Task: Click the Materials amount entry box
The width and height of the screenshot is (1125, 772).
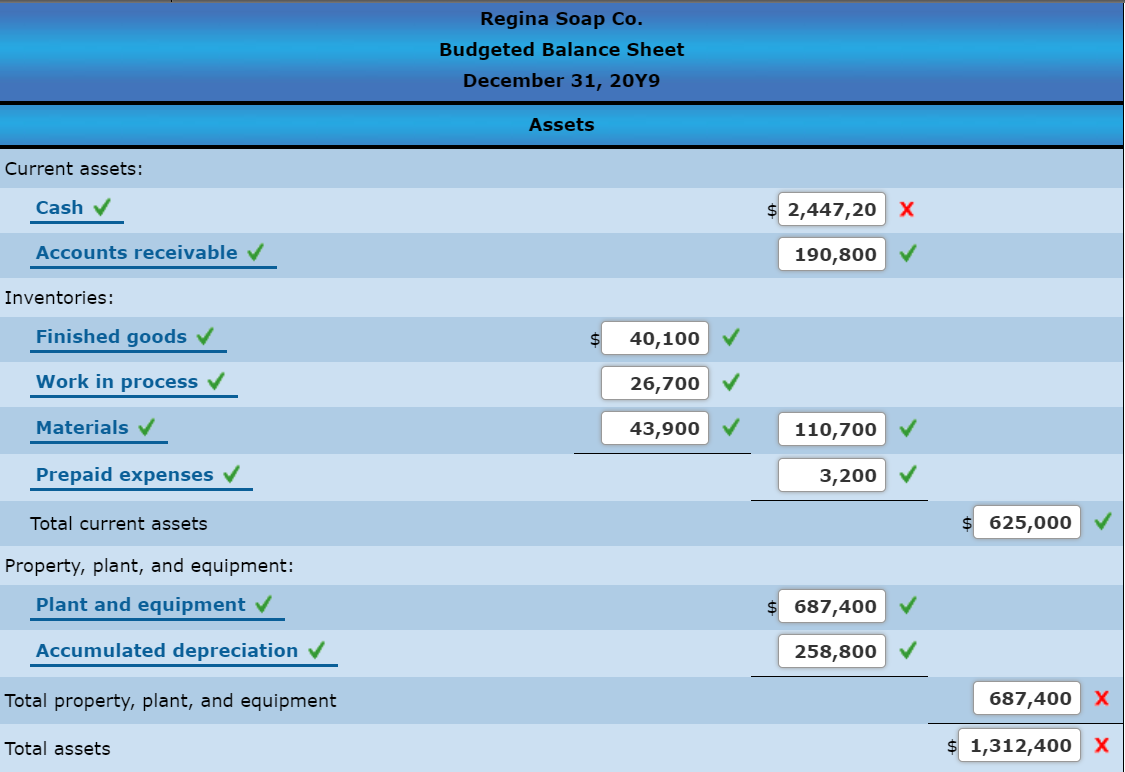Action: pos(655,428)
